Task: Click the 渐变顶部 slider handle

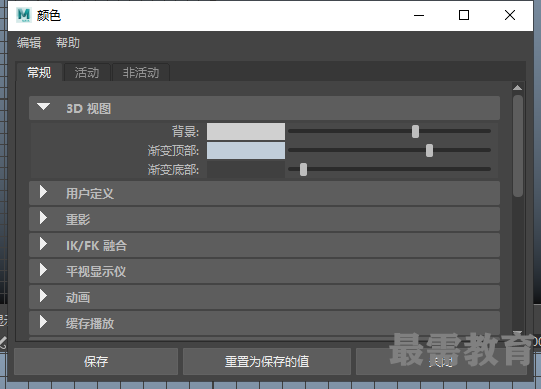Action: pyautogui.click(x=429, y=150)
